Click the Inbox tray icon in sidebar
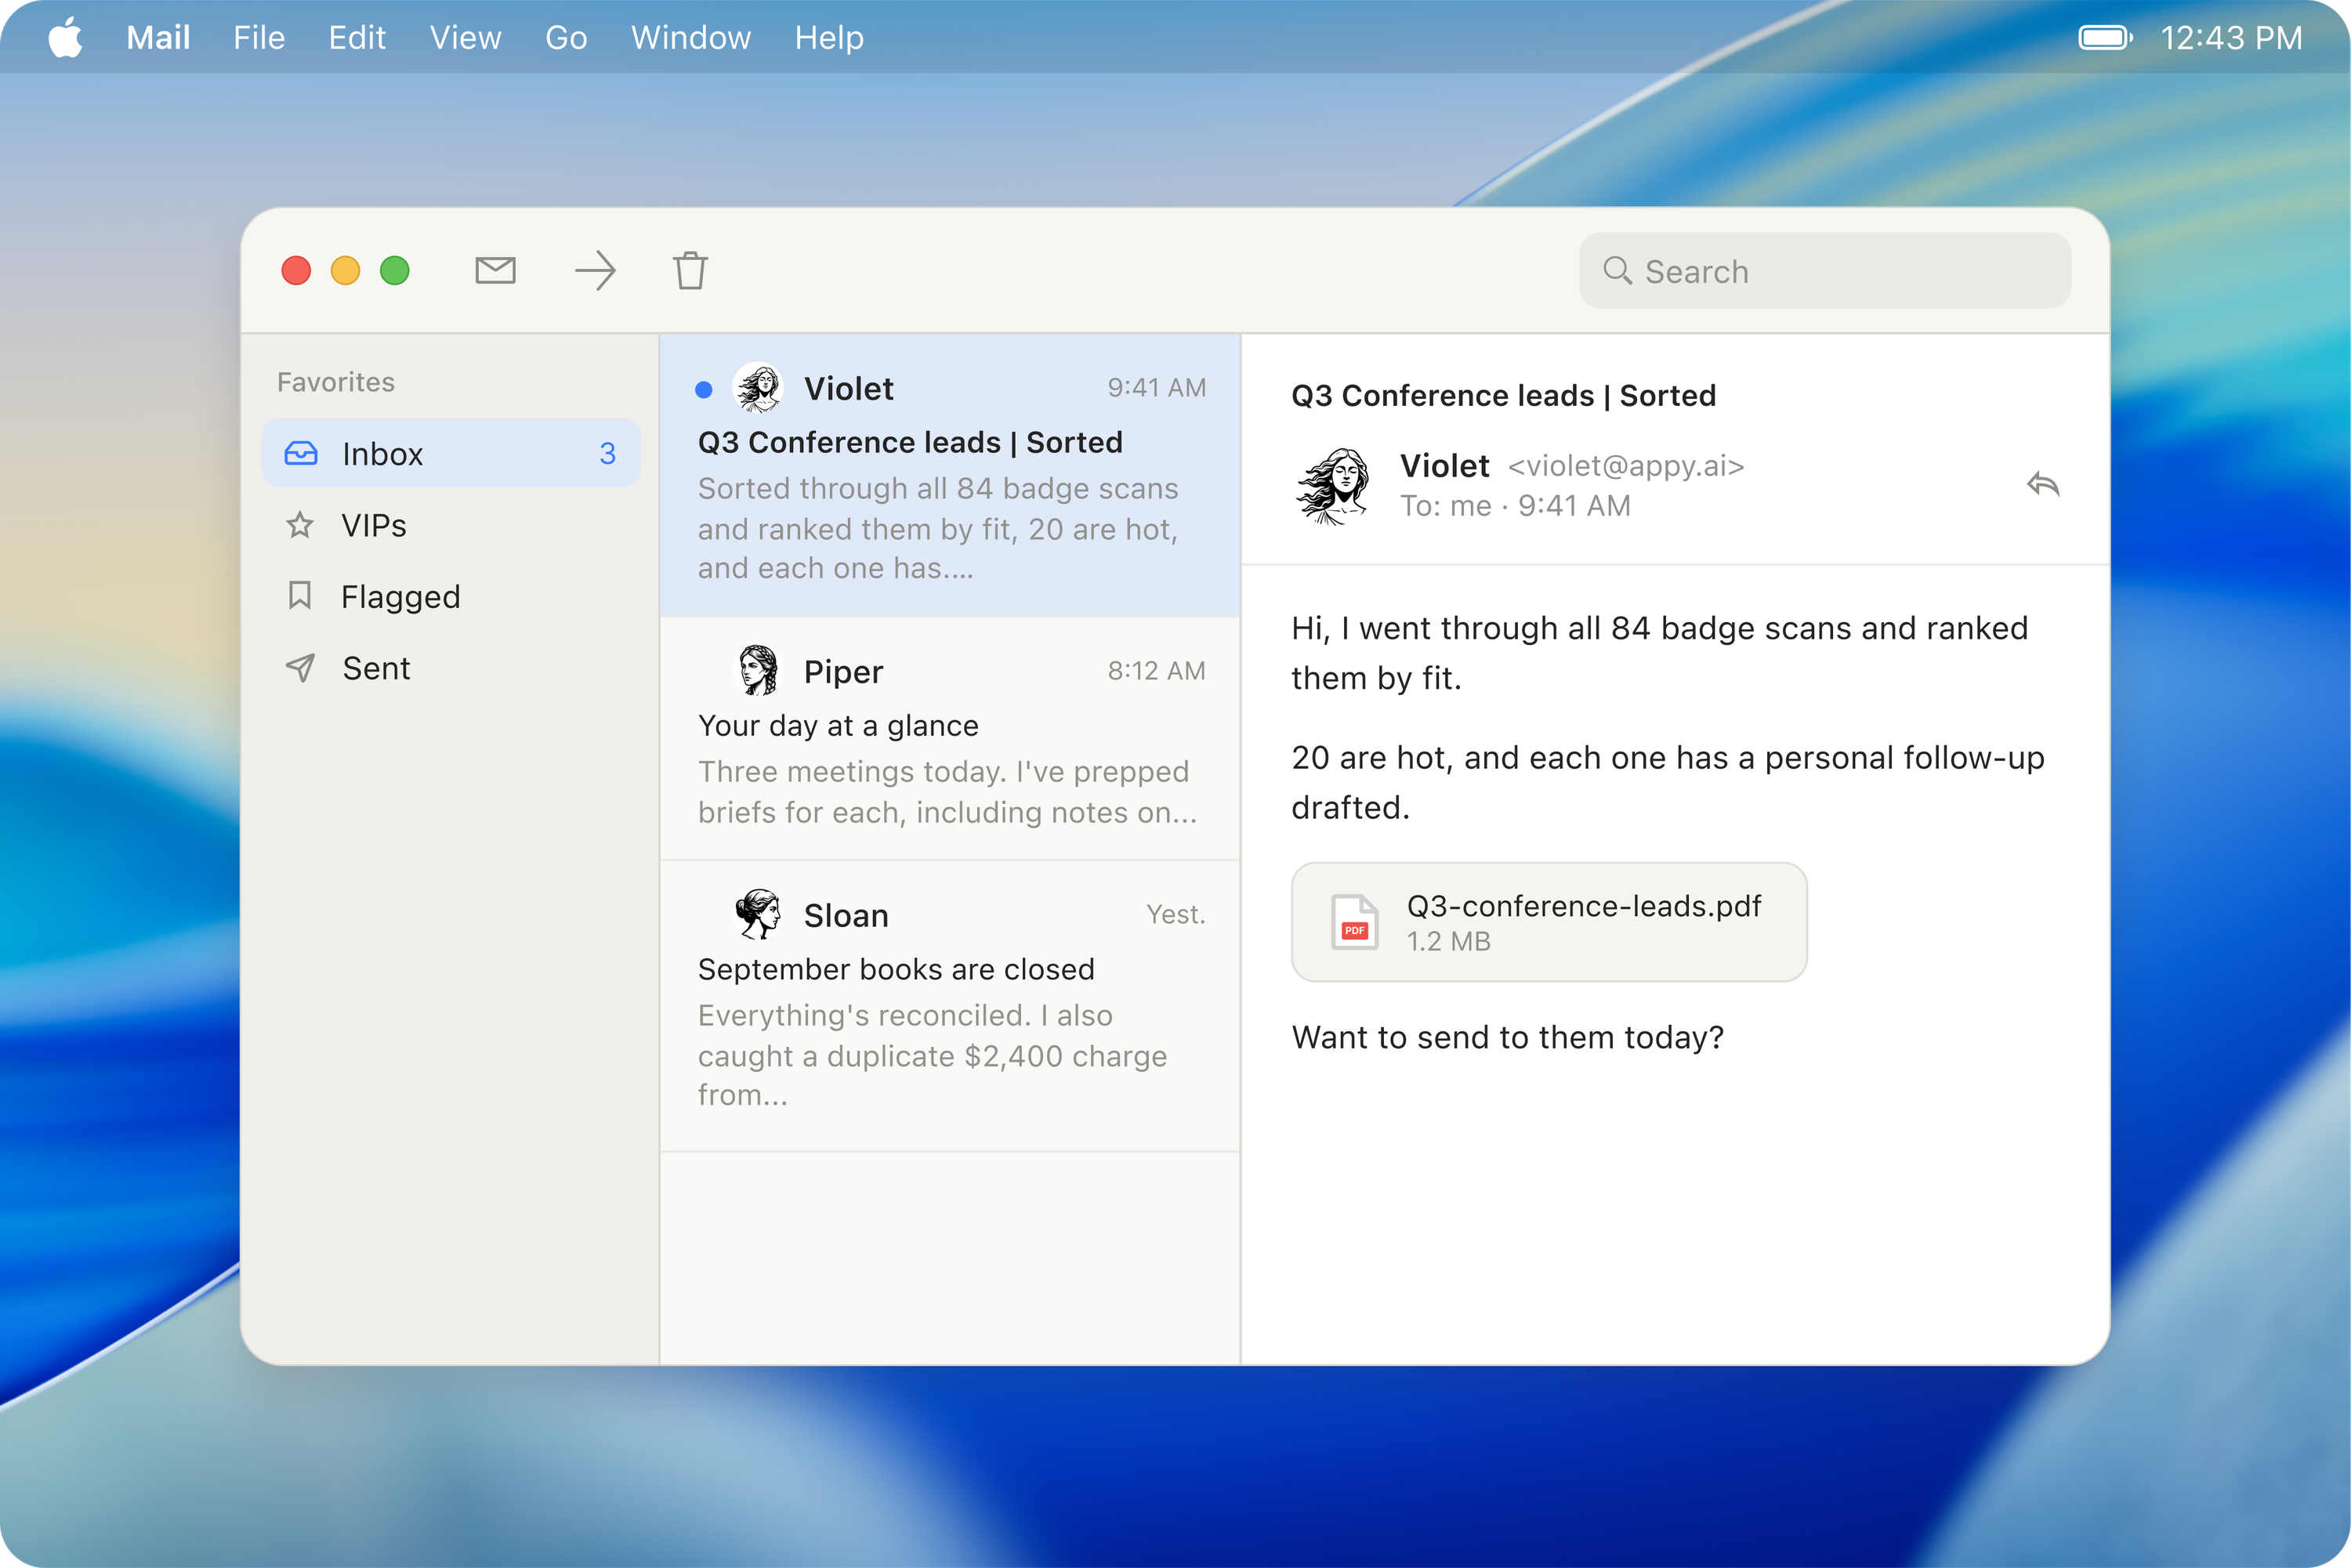This screenshot has width=2351, height=1568. 301,453
